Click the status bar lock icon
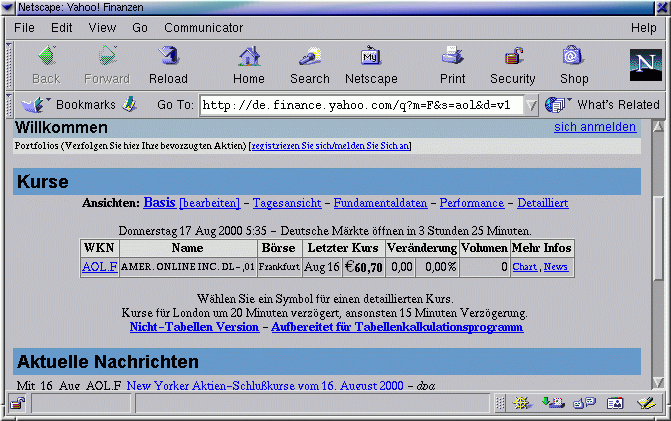Image resolution: width=671 pixels, height=421 pixels. point(18,403)
